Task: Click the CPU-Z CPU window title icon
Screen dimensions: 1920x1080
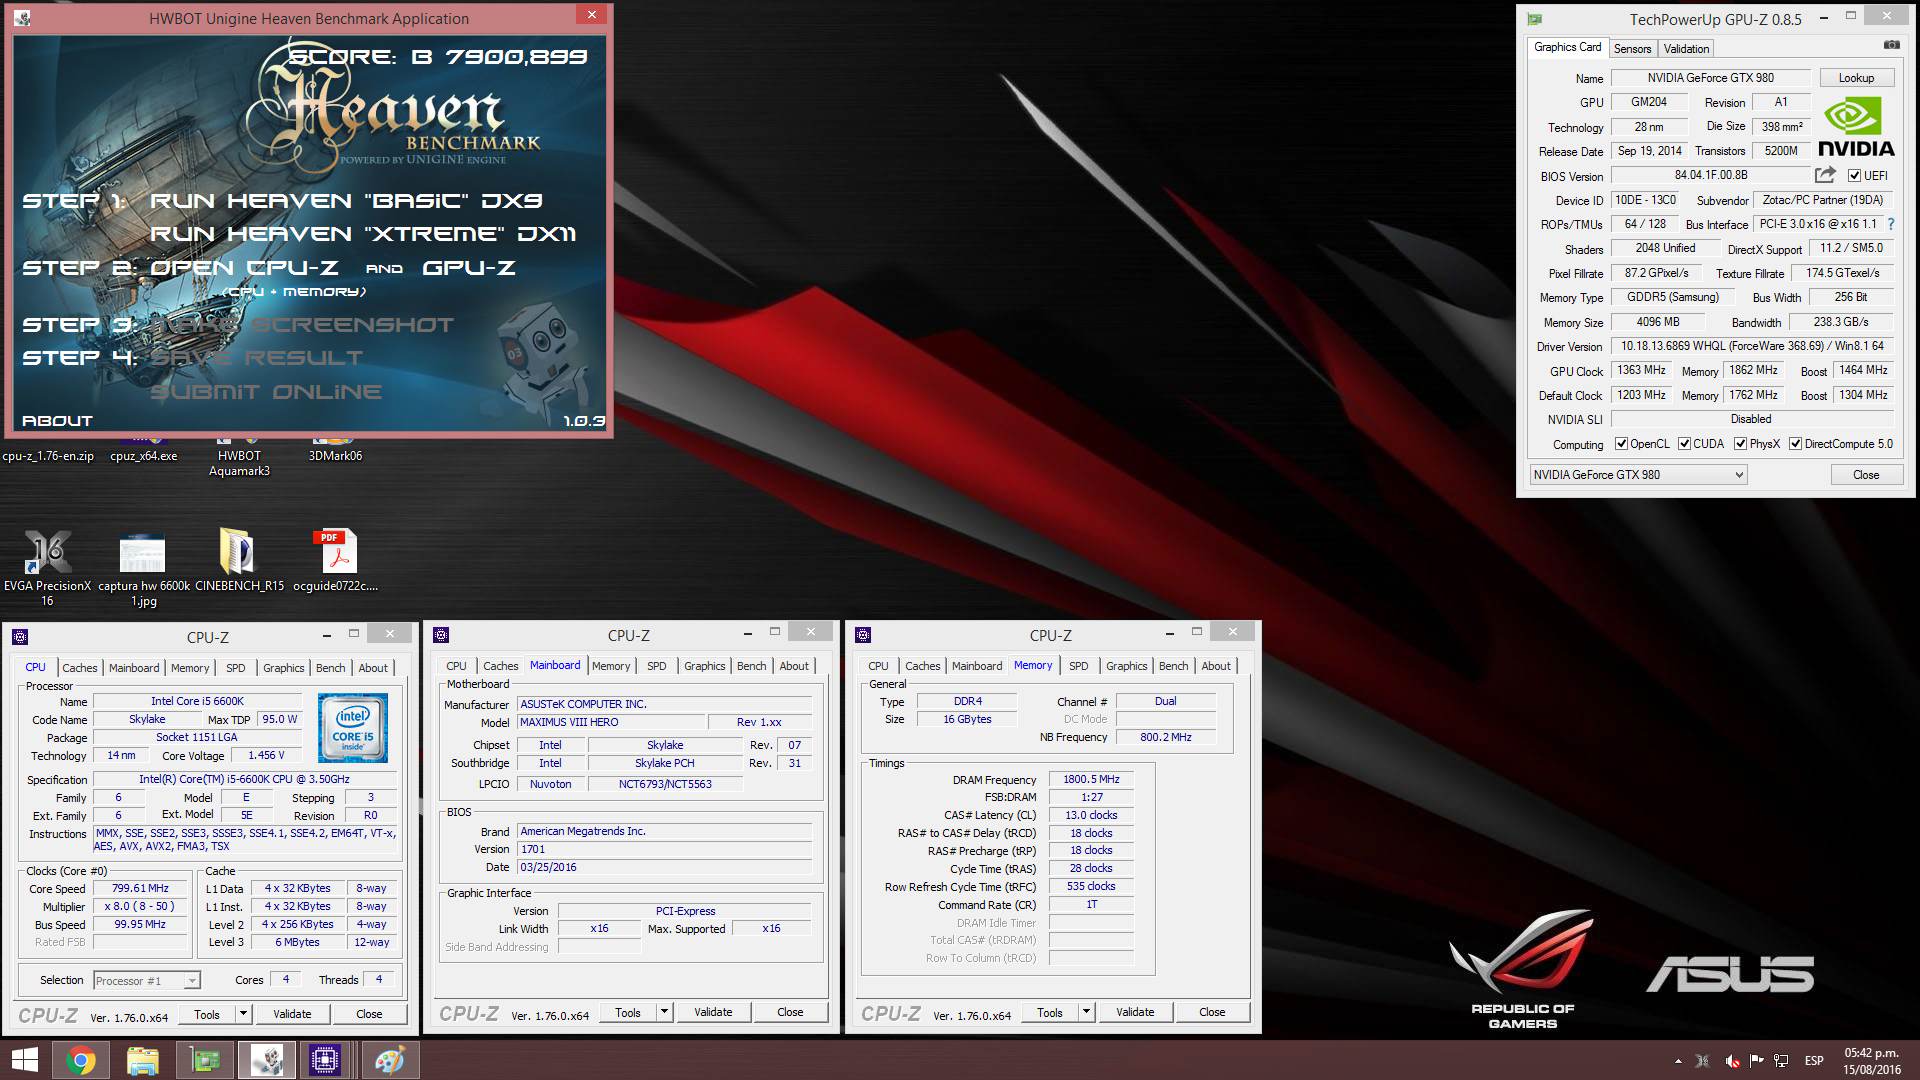Action: point(20,637)
